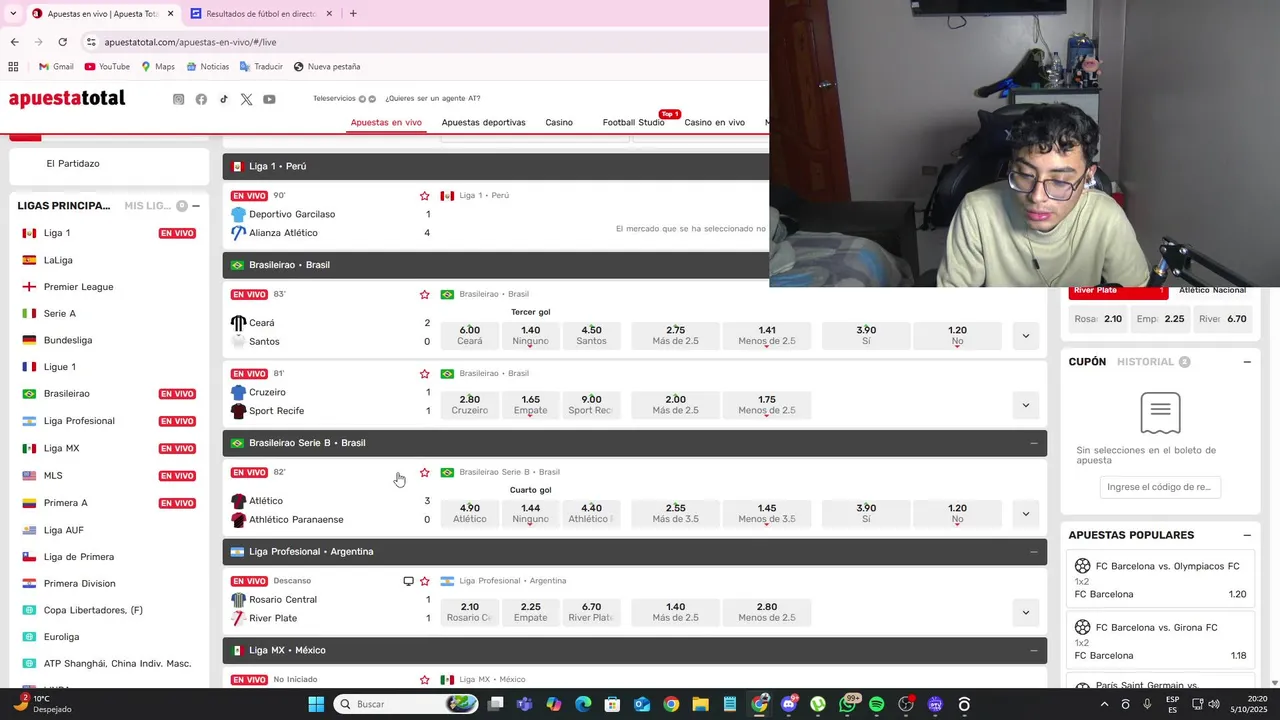Bet Empate 1.65 for Cruzeiro vs Sport Recife
Image resolution: width=1280 pixels, height=720 pixels.
pos(530,405)
